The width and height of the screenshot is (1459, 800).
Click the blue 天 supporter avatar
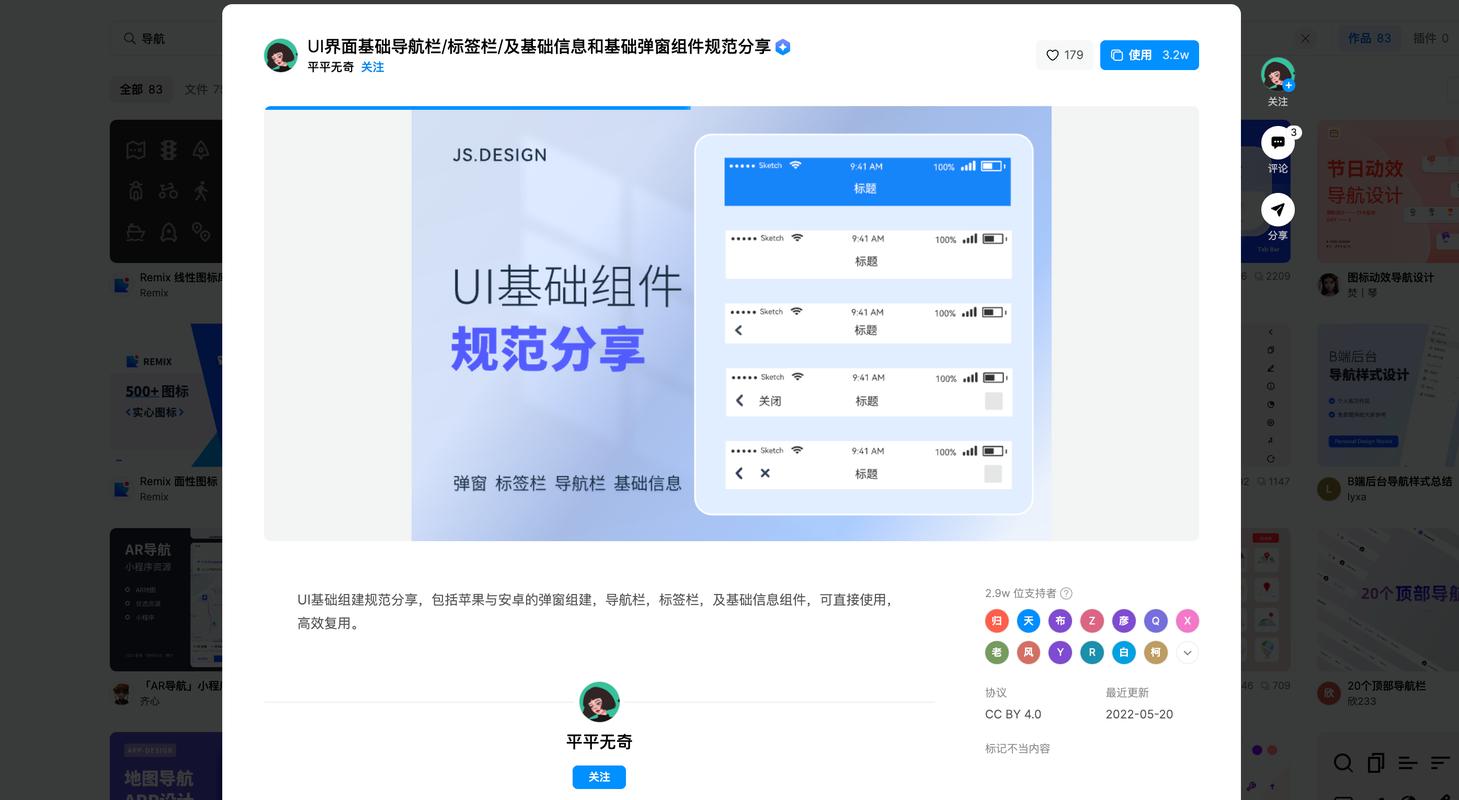[x=1028, y=621]
